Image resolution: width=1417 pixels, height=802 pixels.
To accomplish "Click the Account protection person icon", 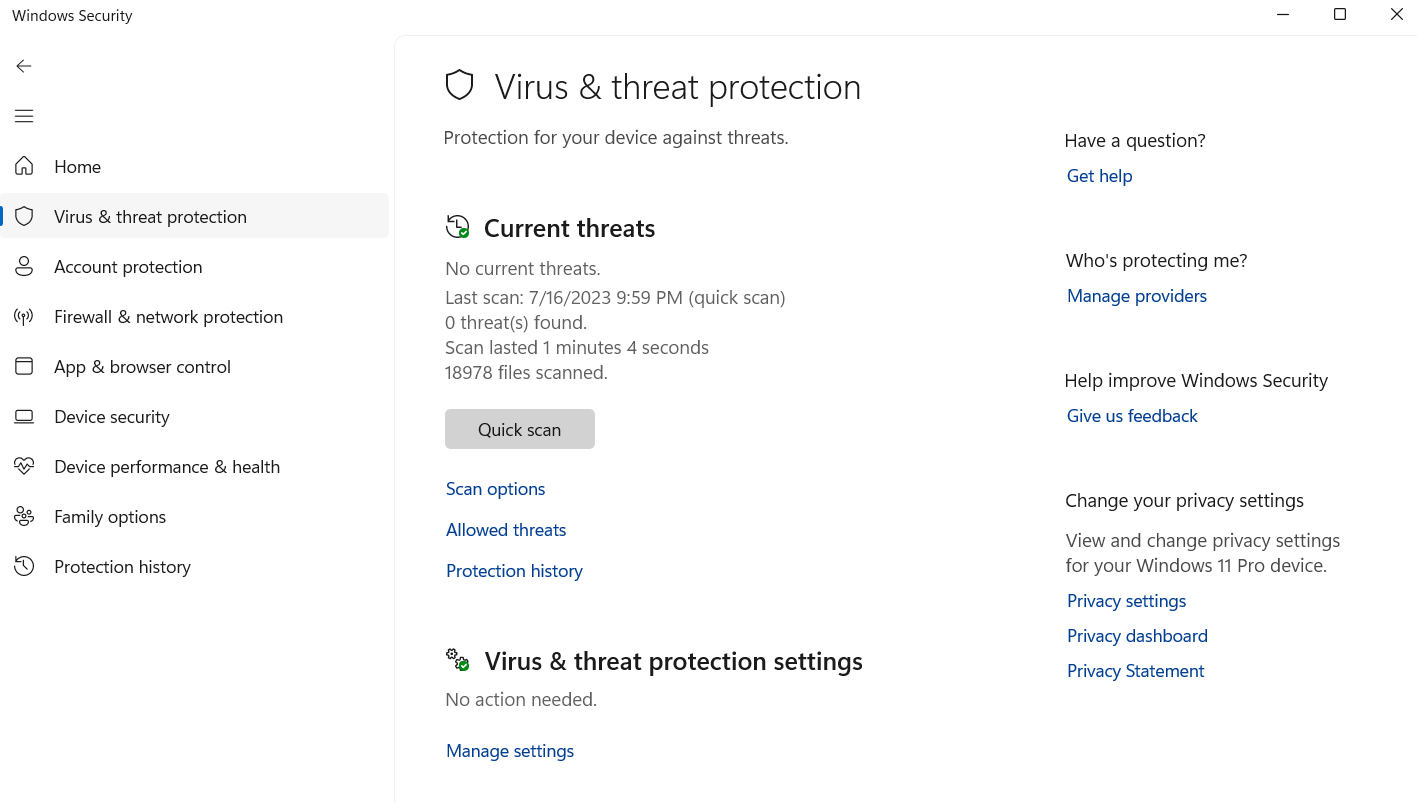I will pos(24,266).
